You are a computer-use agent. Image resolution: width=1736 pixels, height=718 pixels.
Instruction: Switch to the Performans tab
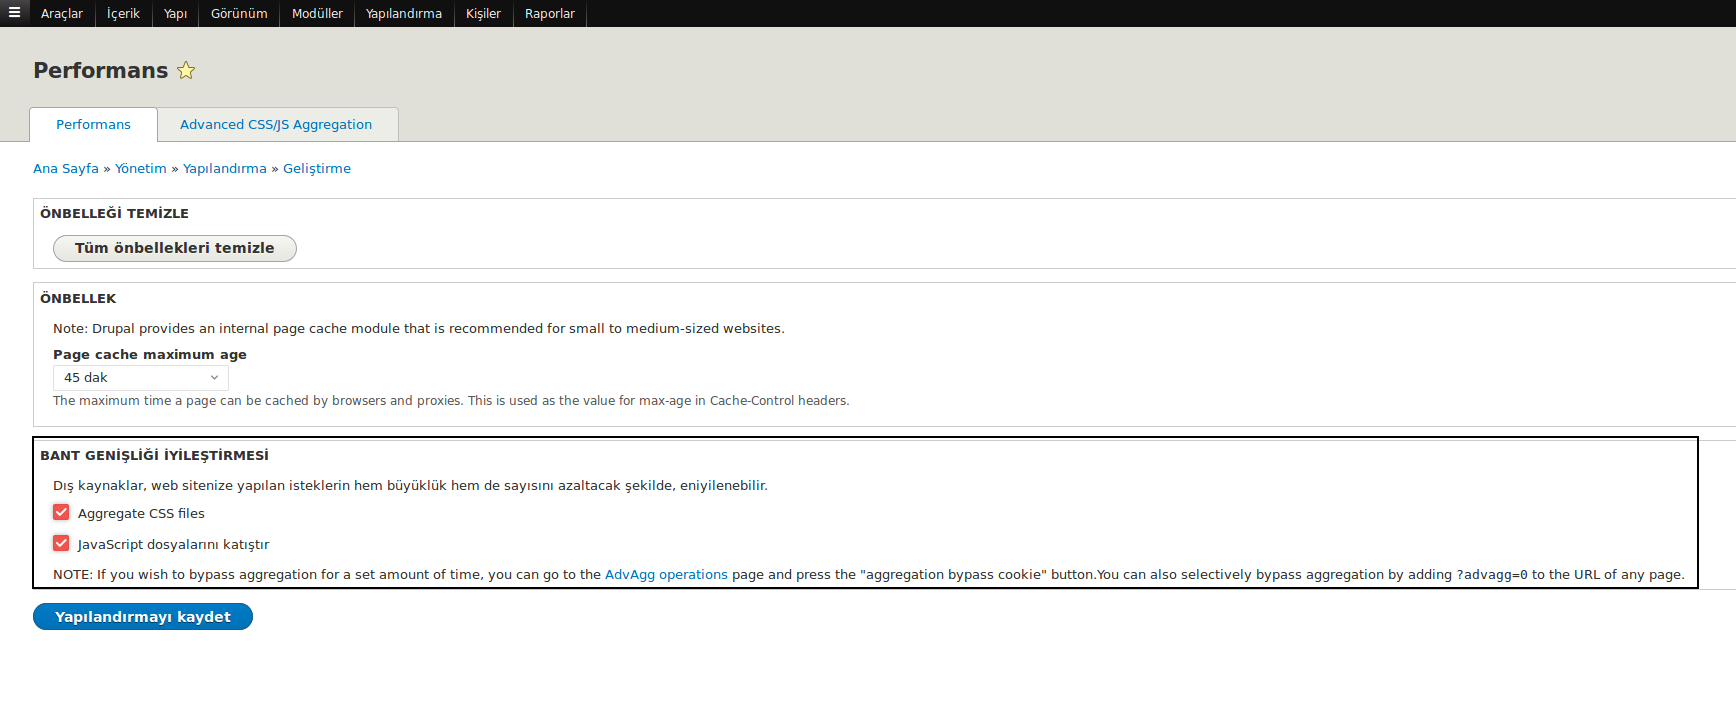[x=93, y=125]
